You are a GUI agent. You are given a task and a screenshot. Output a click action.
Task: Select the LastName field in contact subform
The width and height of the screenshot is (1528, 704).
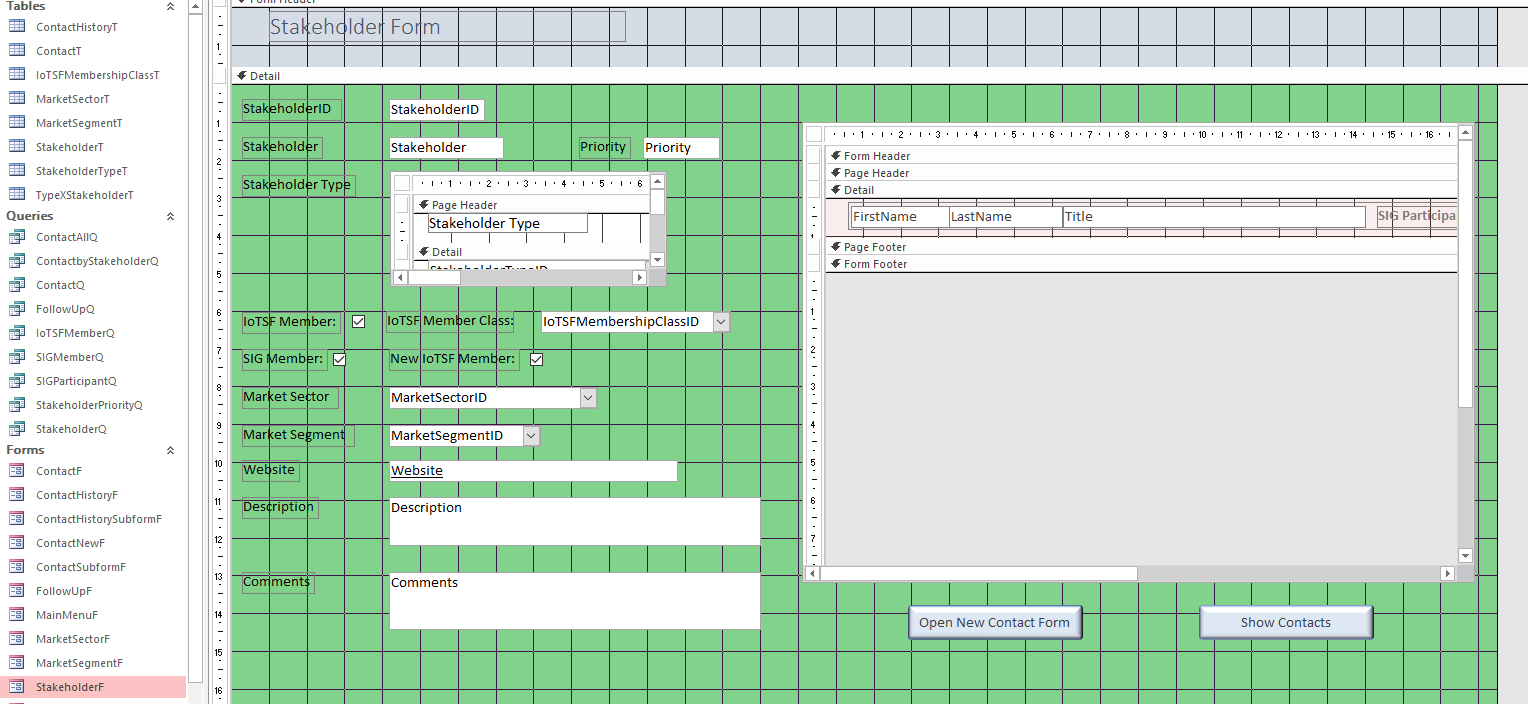pyautogui.click(x=1005, y=217)
